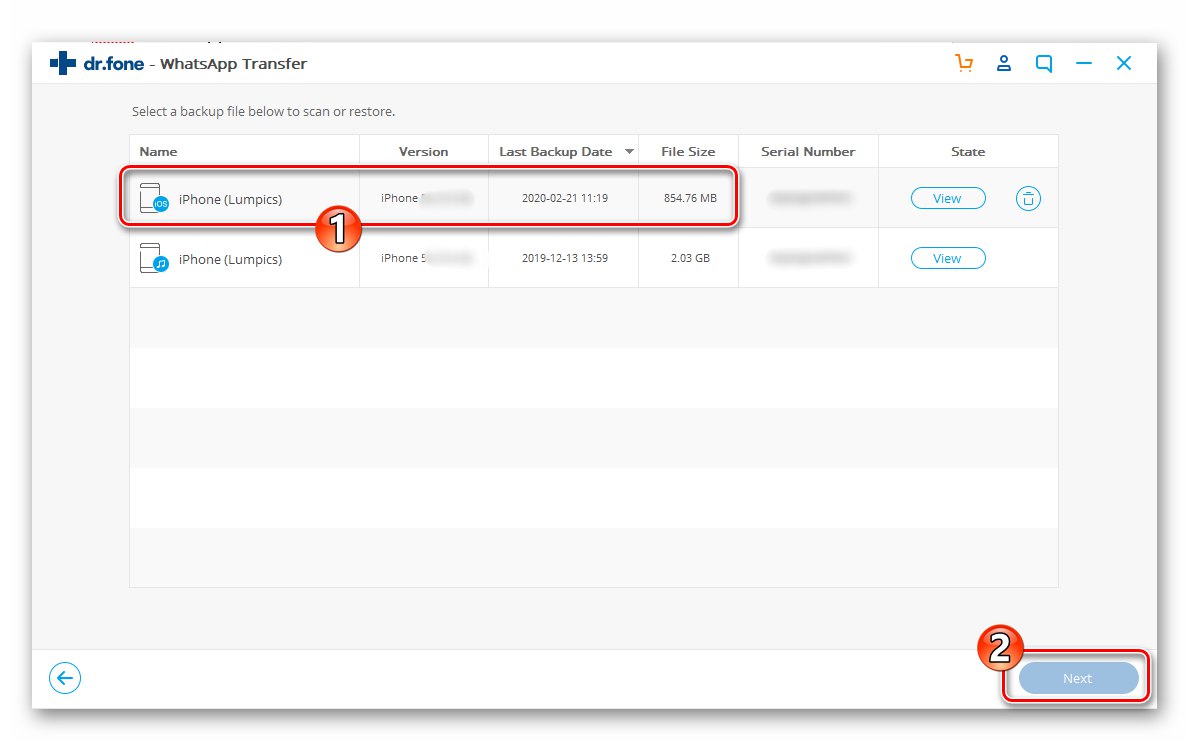1189x741 pixels.
Task: Click iTunes device icon of 2.03 GB backup
Action: pyautogui.click(x=153, y=258)
